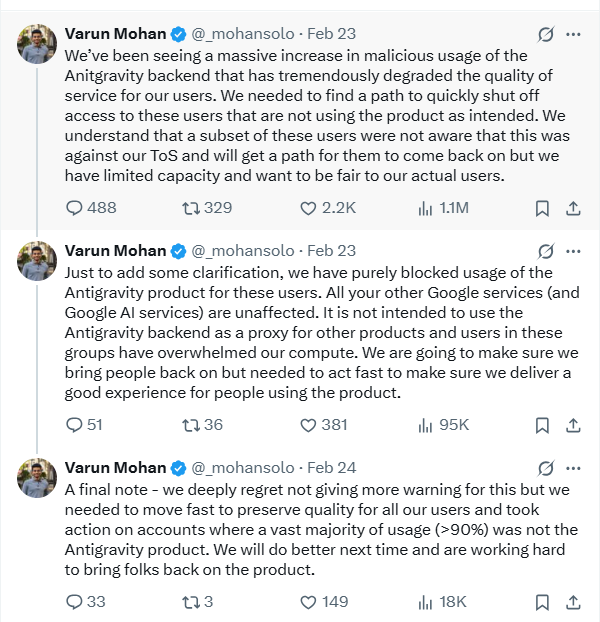This screenshot has width=600, height=622.
Task: Open more options on the second tweet
Action: (573, 250)
